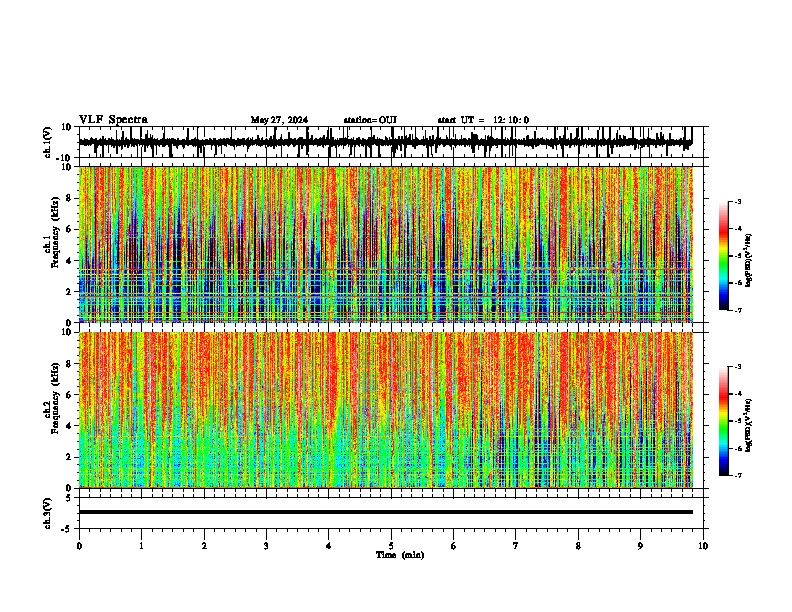Click the ch.1 voltage waveform trace
The image size is (792, 612).
pos(385,142)
